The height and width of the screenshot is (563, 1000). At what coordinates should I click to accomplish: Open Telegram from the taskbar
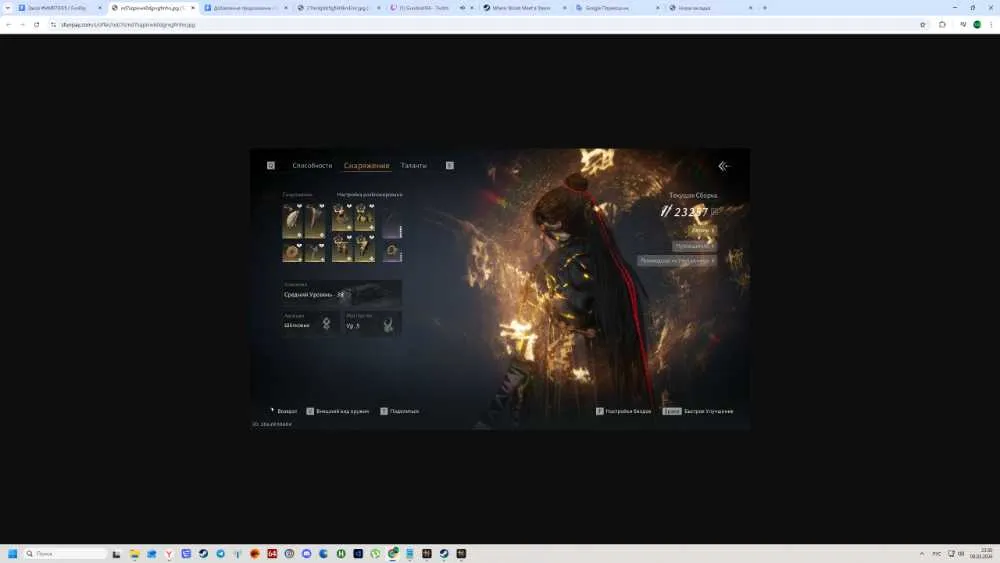coord(221,553)
